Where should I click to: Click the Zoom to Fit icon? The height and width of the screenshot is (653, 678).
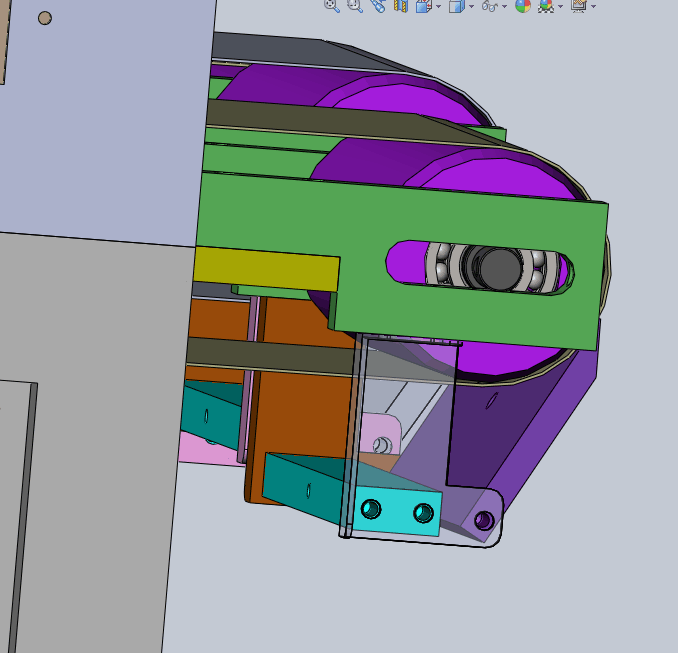point(332,5)
